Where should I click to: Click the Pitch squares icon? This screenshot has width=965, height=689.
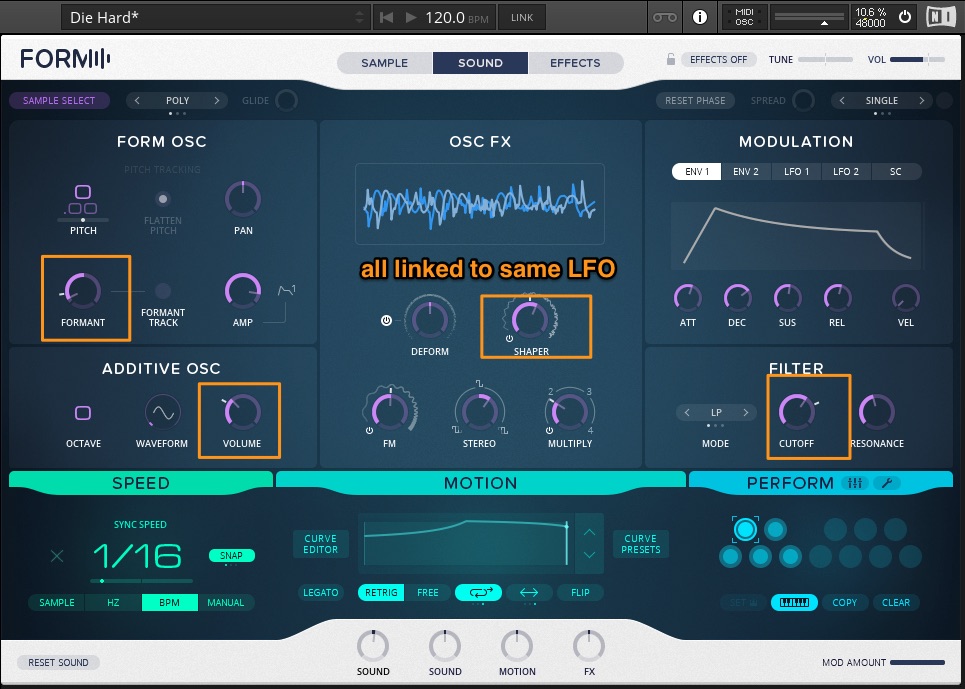coord(82,201)
